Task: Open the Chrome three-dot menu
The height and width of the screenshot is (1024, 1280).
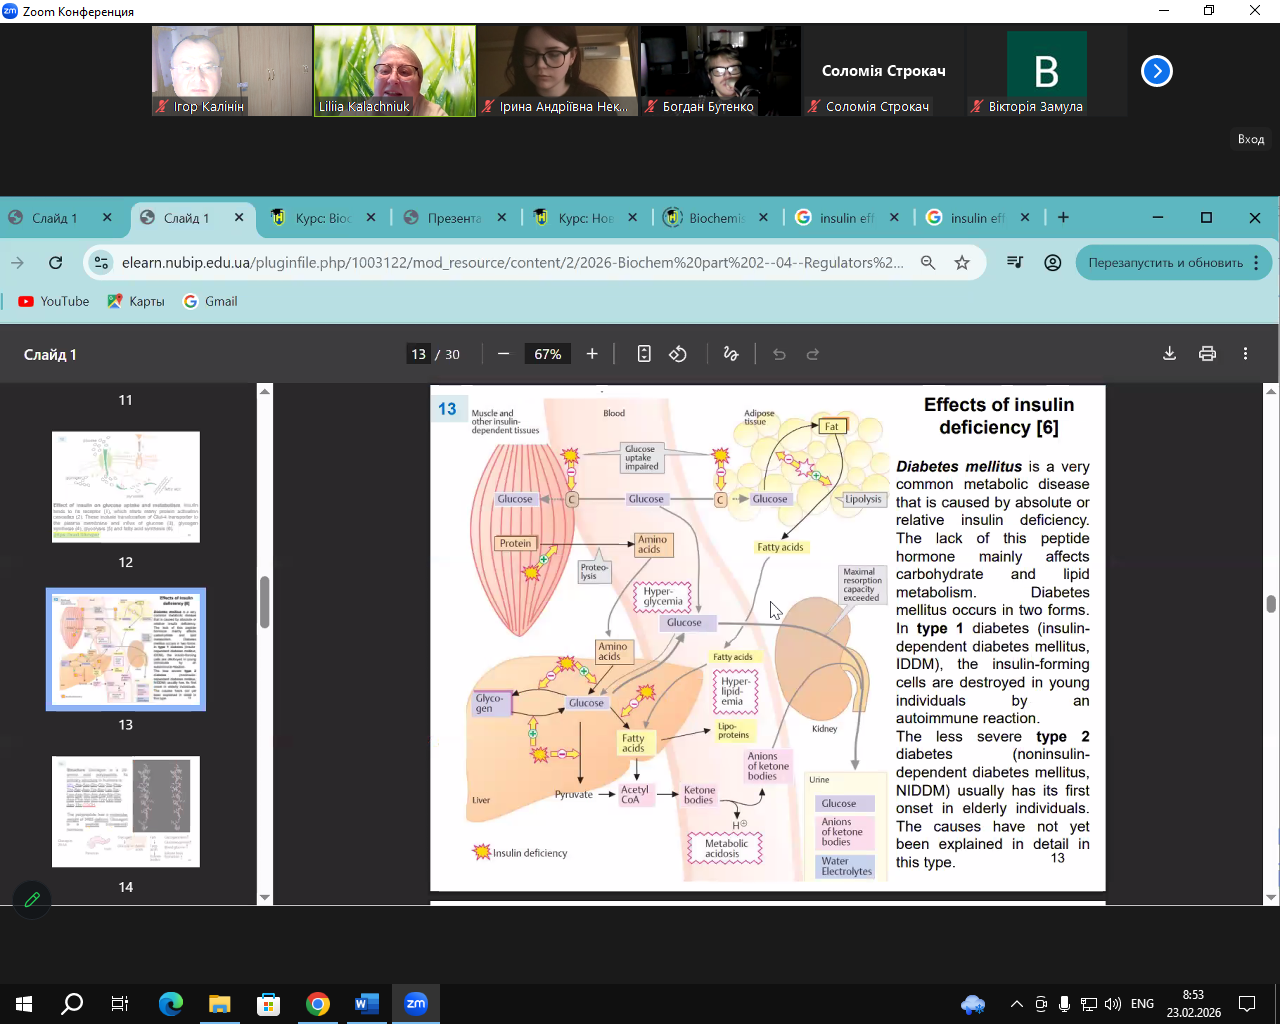Action: point(1256,263)
